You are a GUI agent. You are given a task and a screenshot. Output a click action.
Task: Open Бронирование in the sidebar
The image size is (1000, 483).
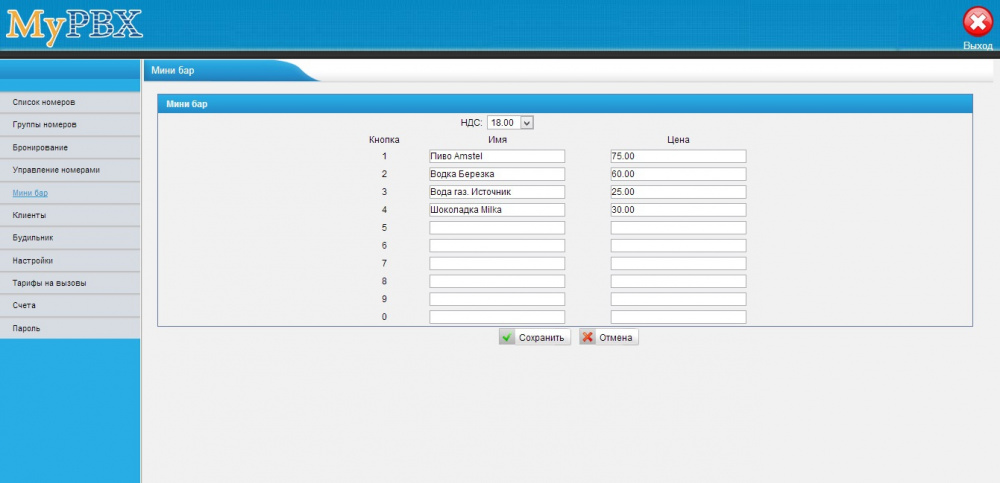pos(70,147)
